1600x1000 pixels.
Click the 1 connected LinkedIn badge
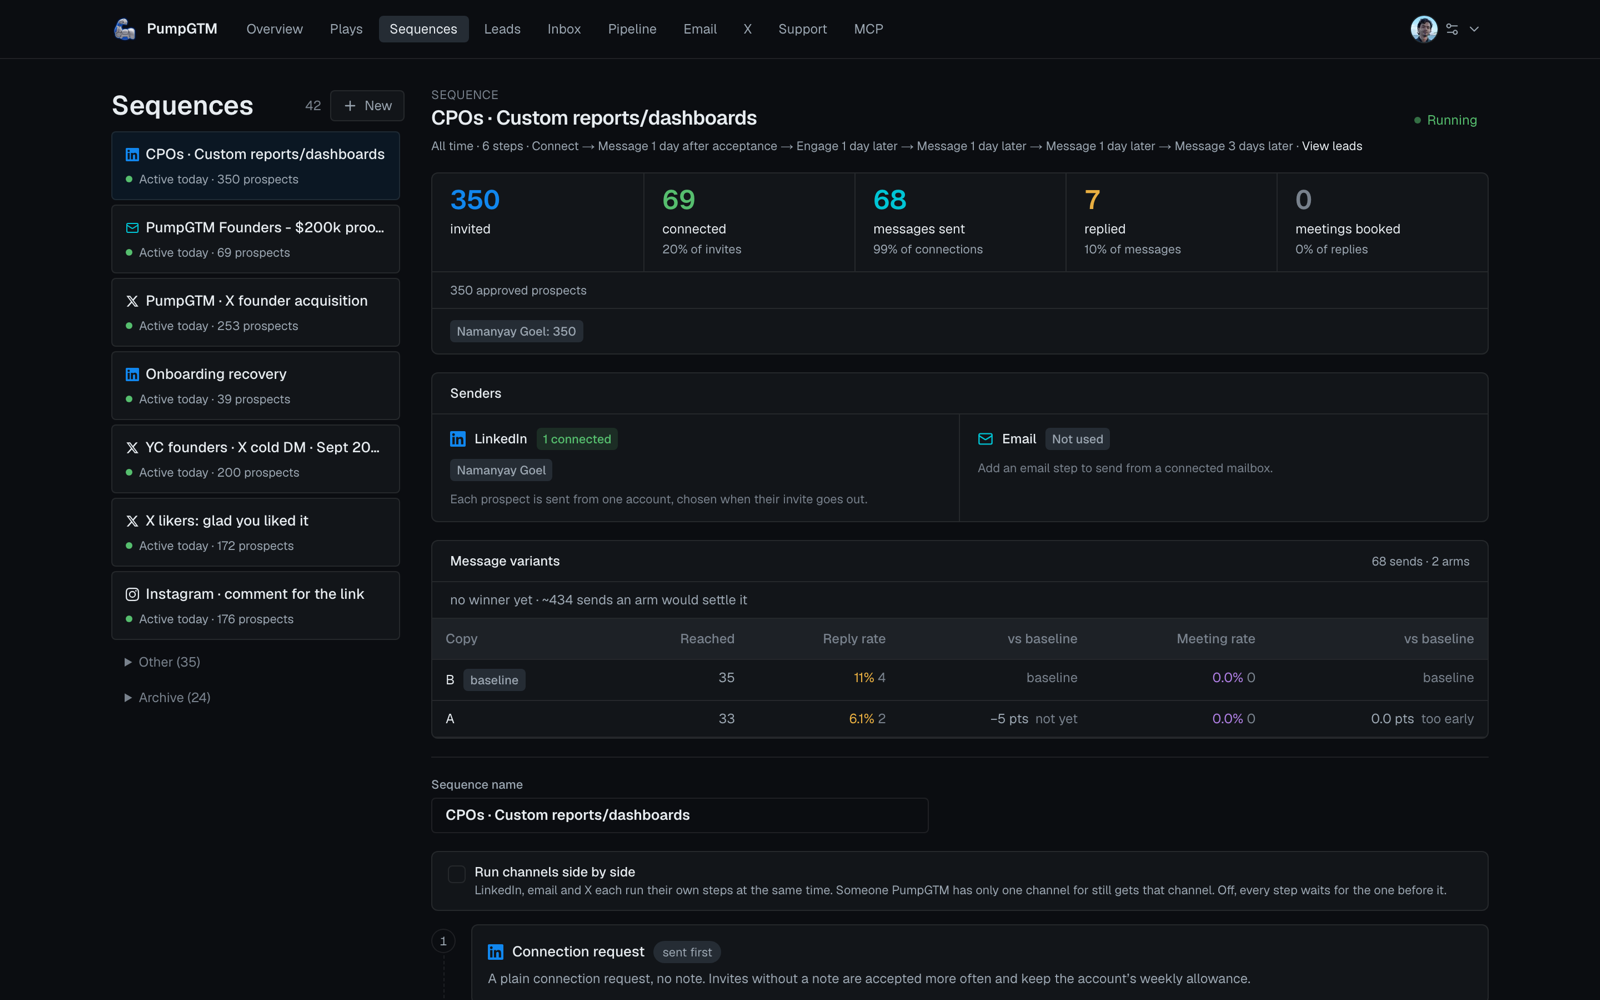pos(577,439)
